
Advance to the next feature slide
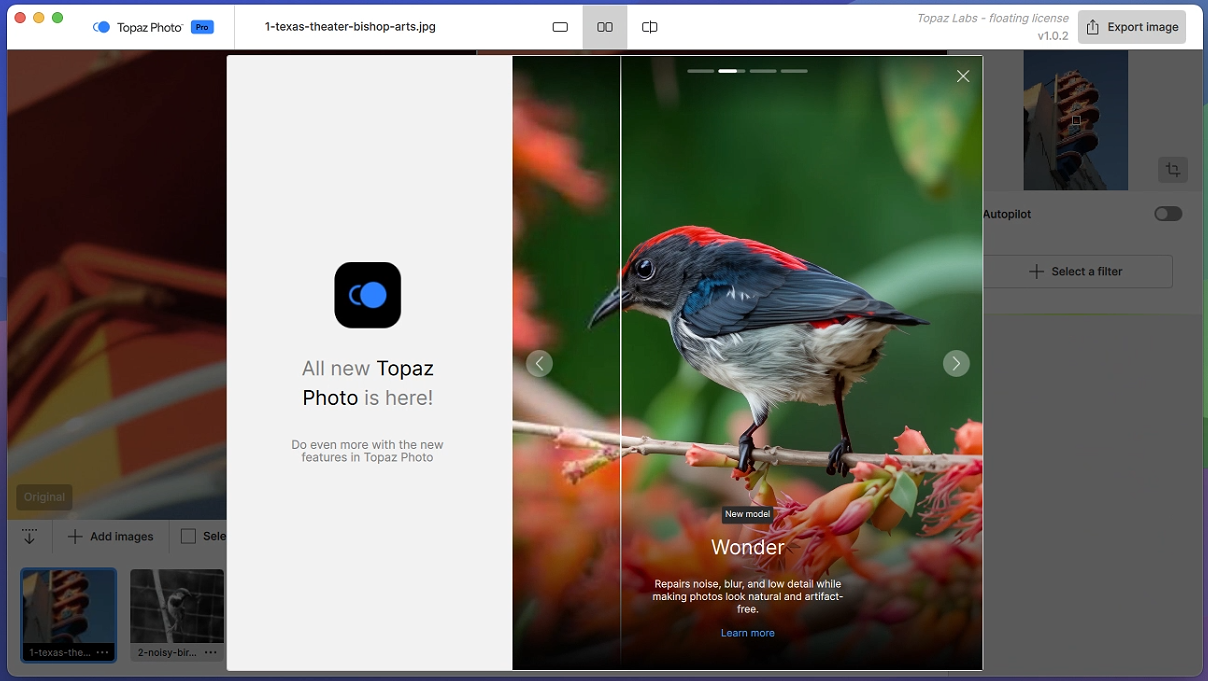956,364
